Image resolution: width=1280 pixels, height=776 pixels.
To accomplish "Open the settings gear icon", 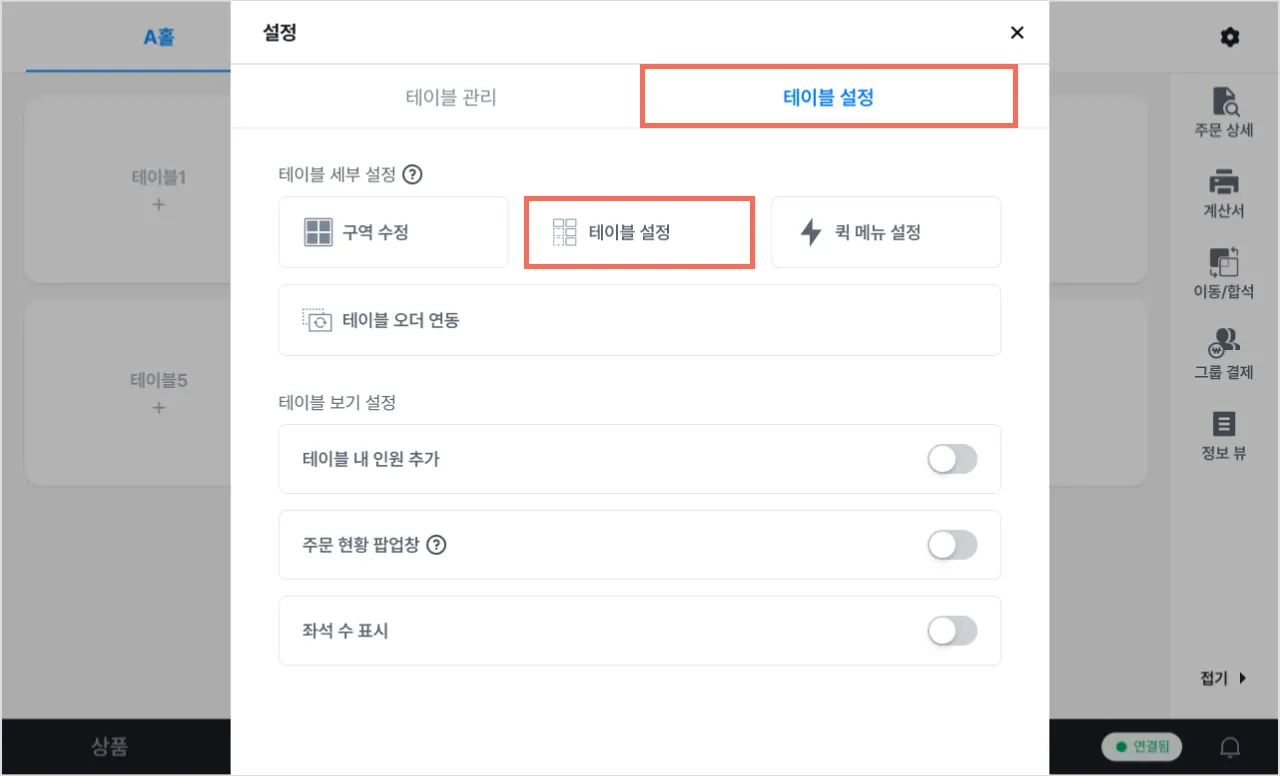I will pos(1230,37).
